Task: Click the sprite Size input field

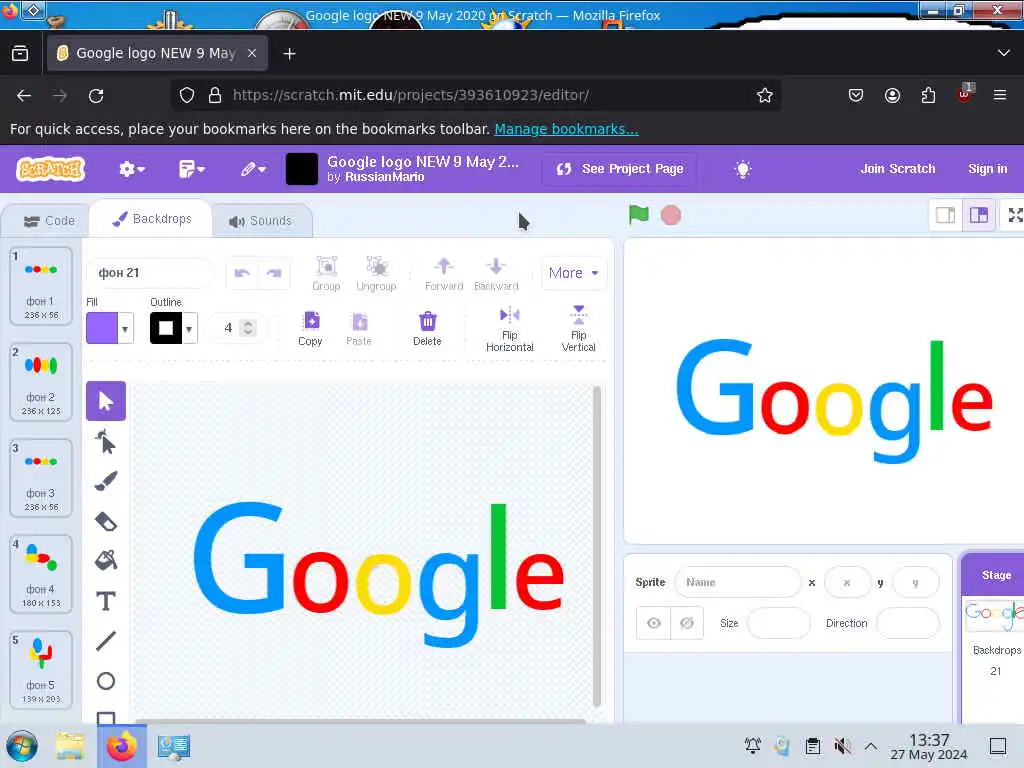Action: 778,623
